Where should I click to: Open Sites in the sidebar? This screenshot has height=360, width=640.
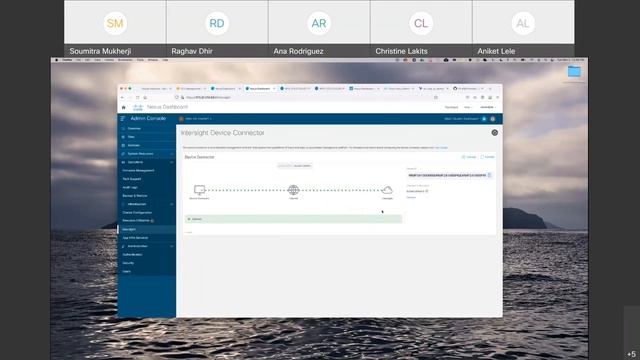[131, 137]
